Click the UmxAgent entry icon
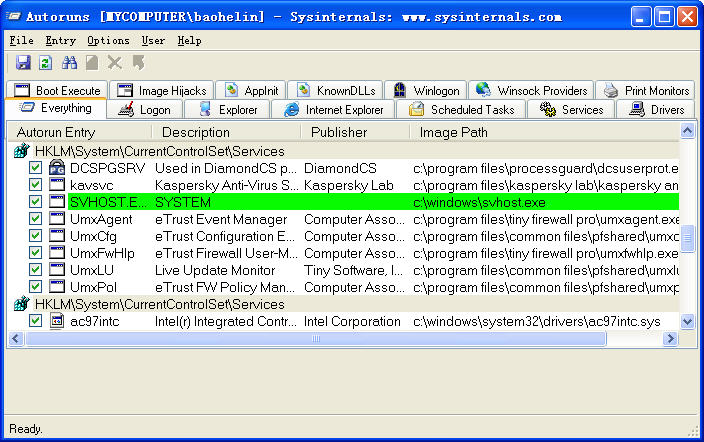 (x=57, y=219)
